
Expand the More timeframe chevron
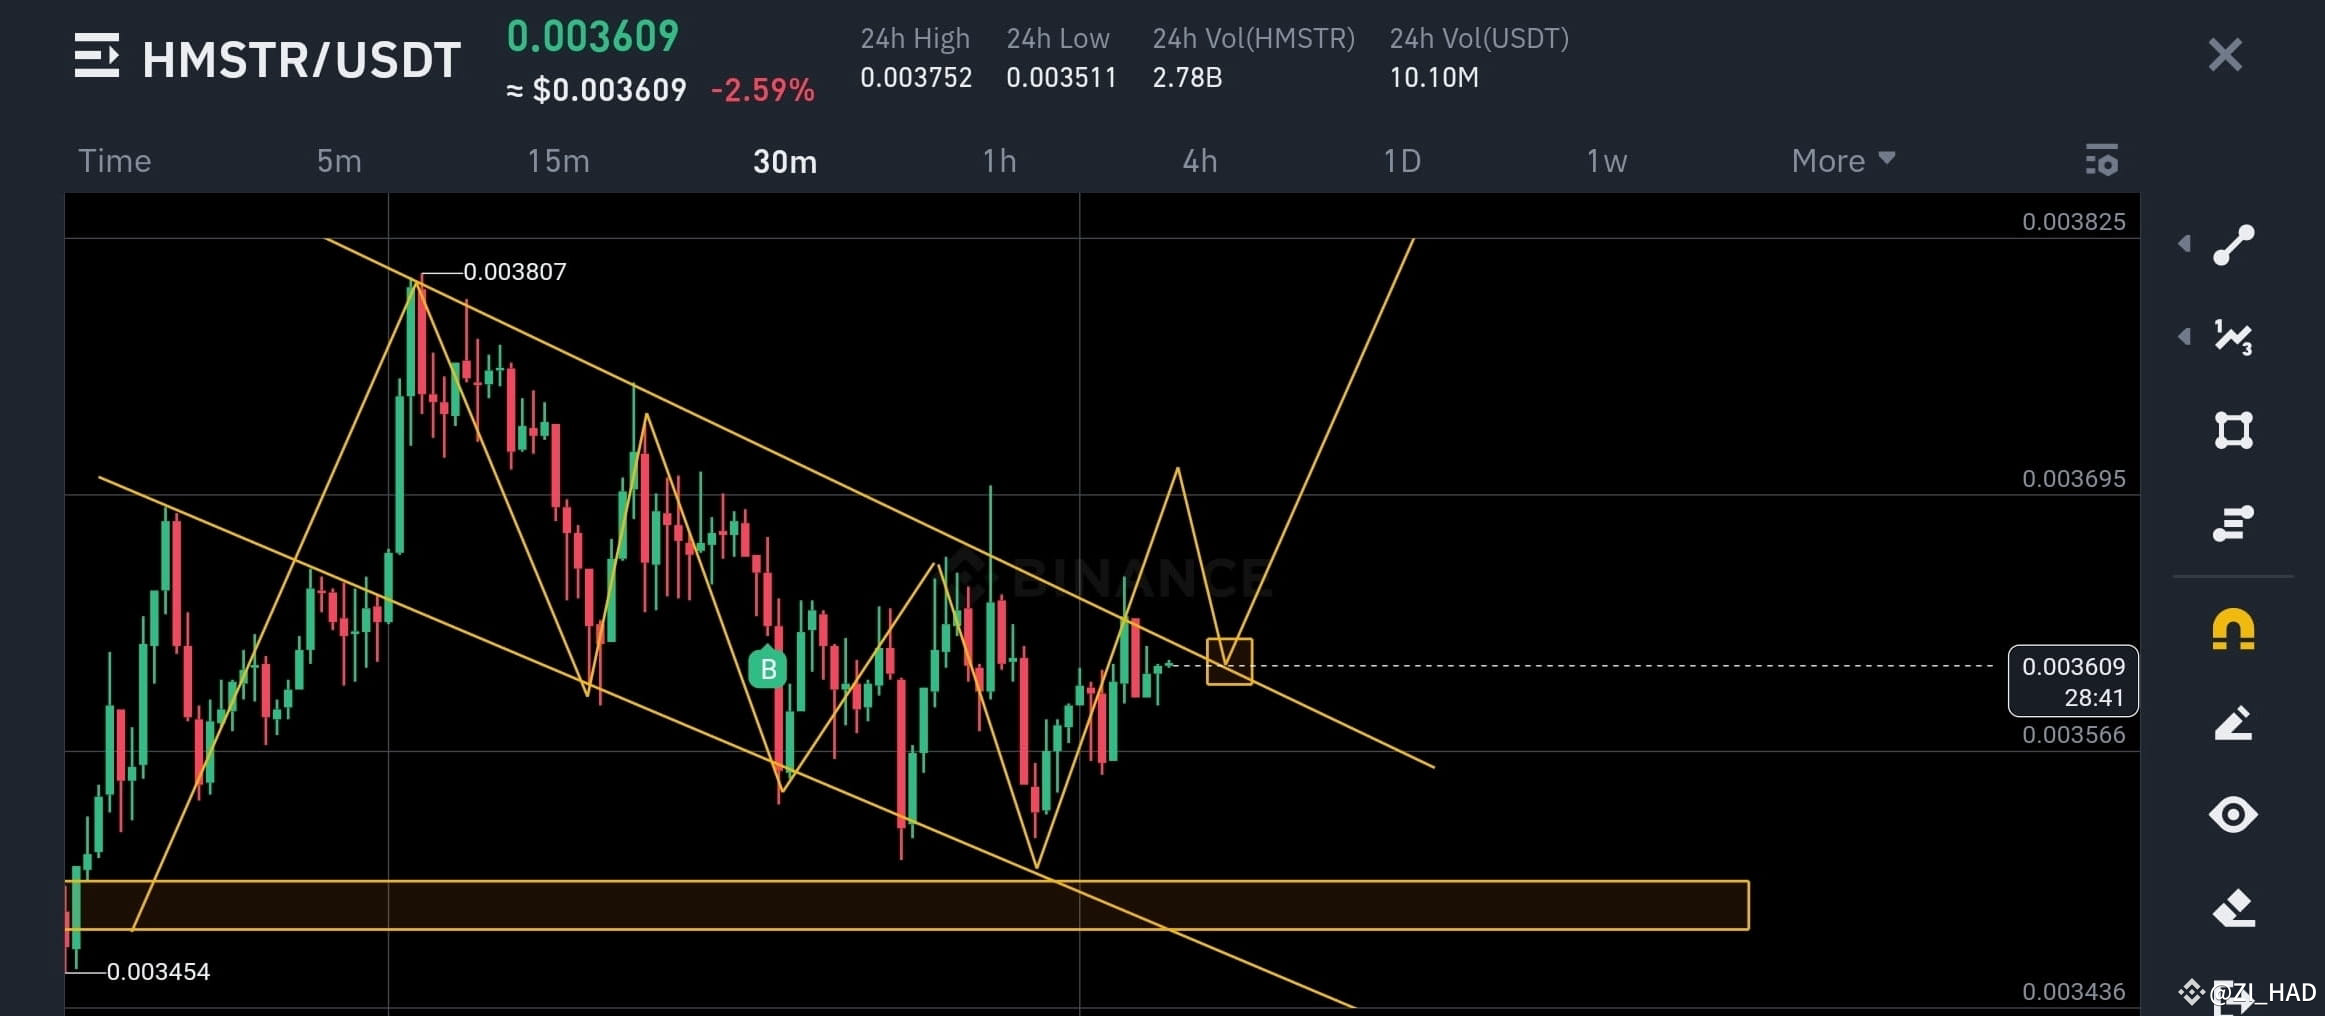[1887, 160]
